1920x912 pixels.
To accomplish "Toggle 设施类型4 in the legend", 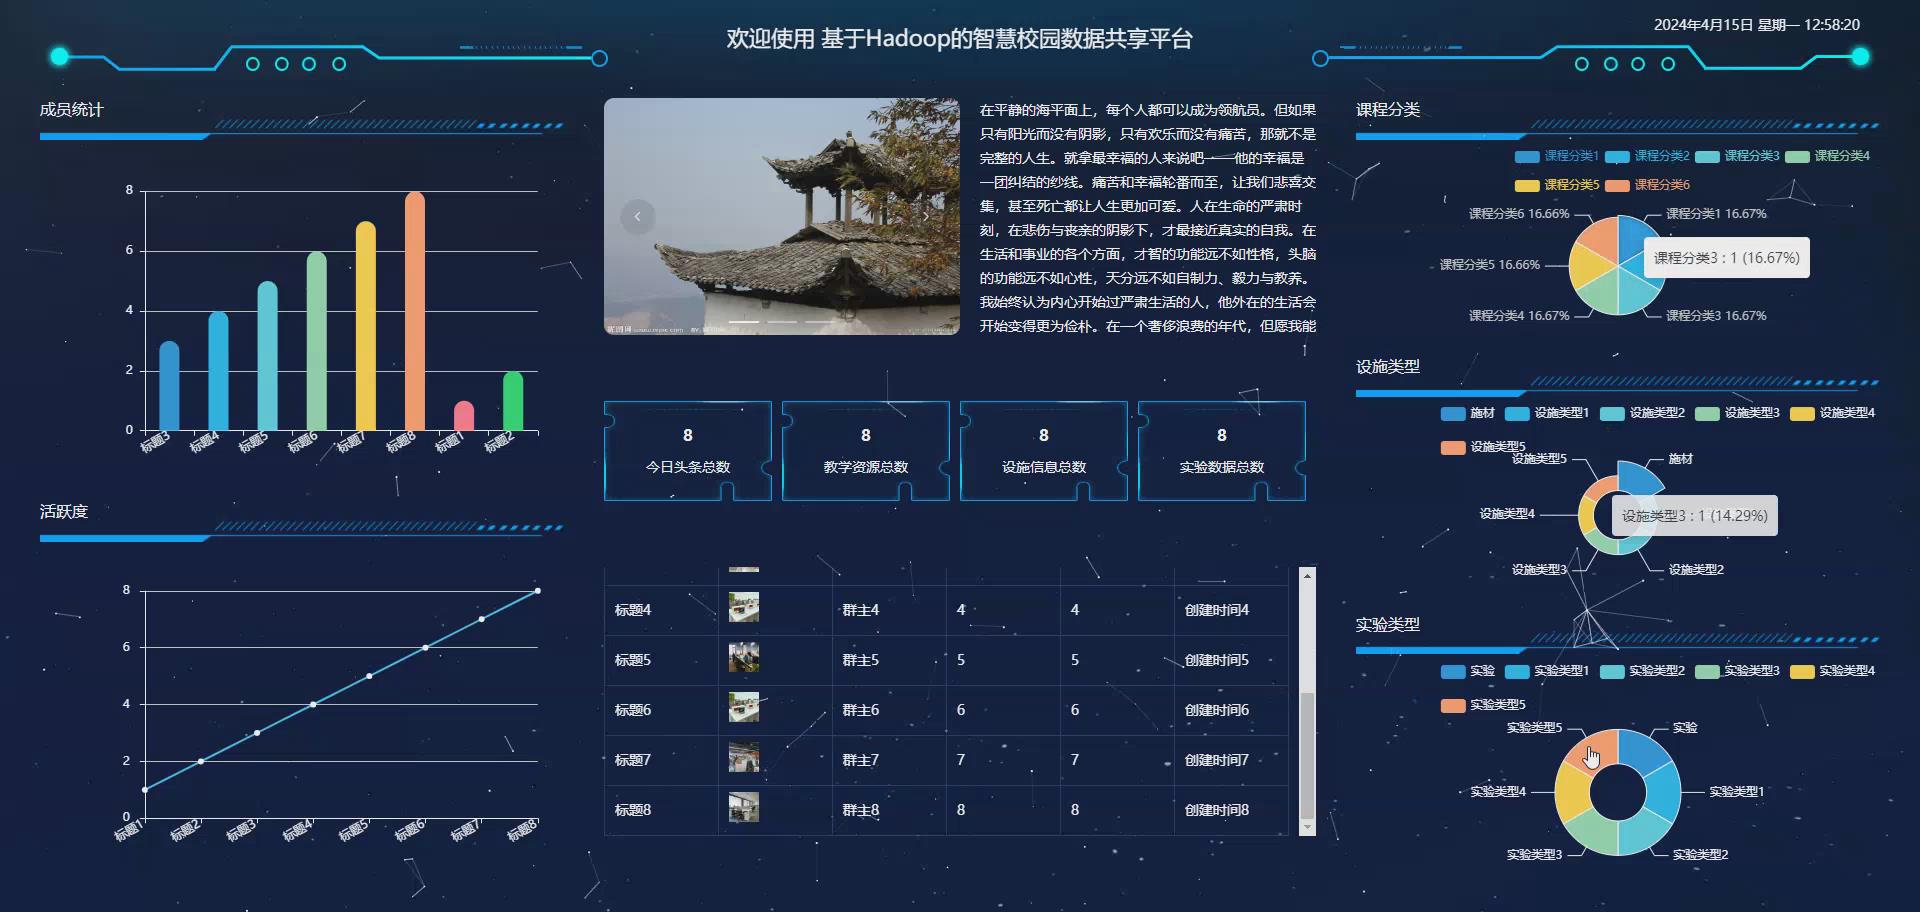I will pos(1832,413).
